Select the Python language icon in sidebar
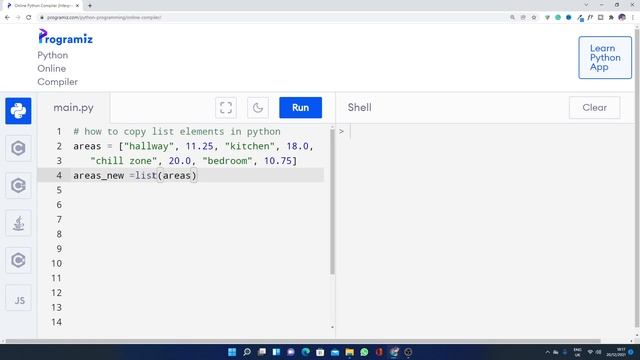Image resolution: width=640 pixels, height=360 pixels. tap(18, 111)
